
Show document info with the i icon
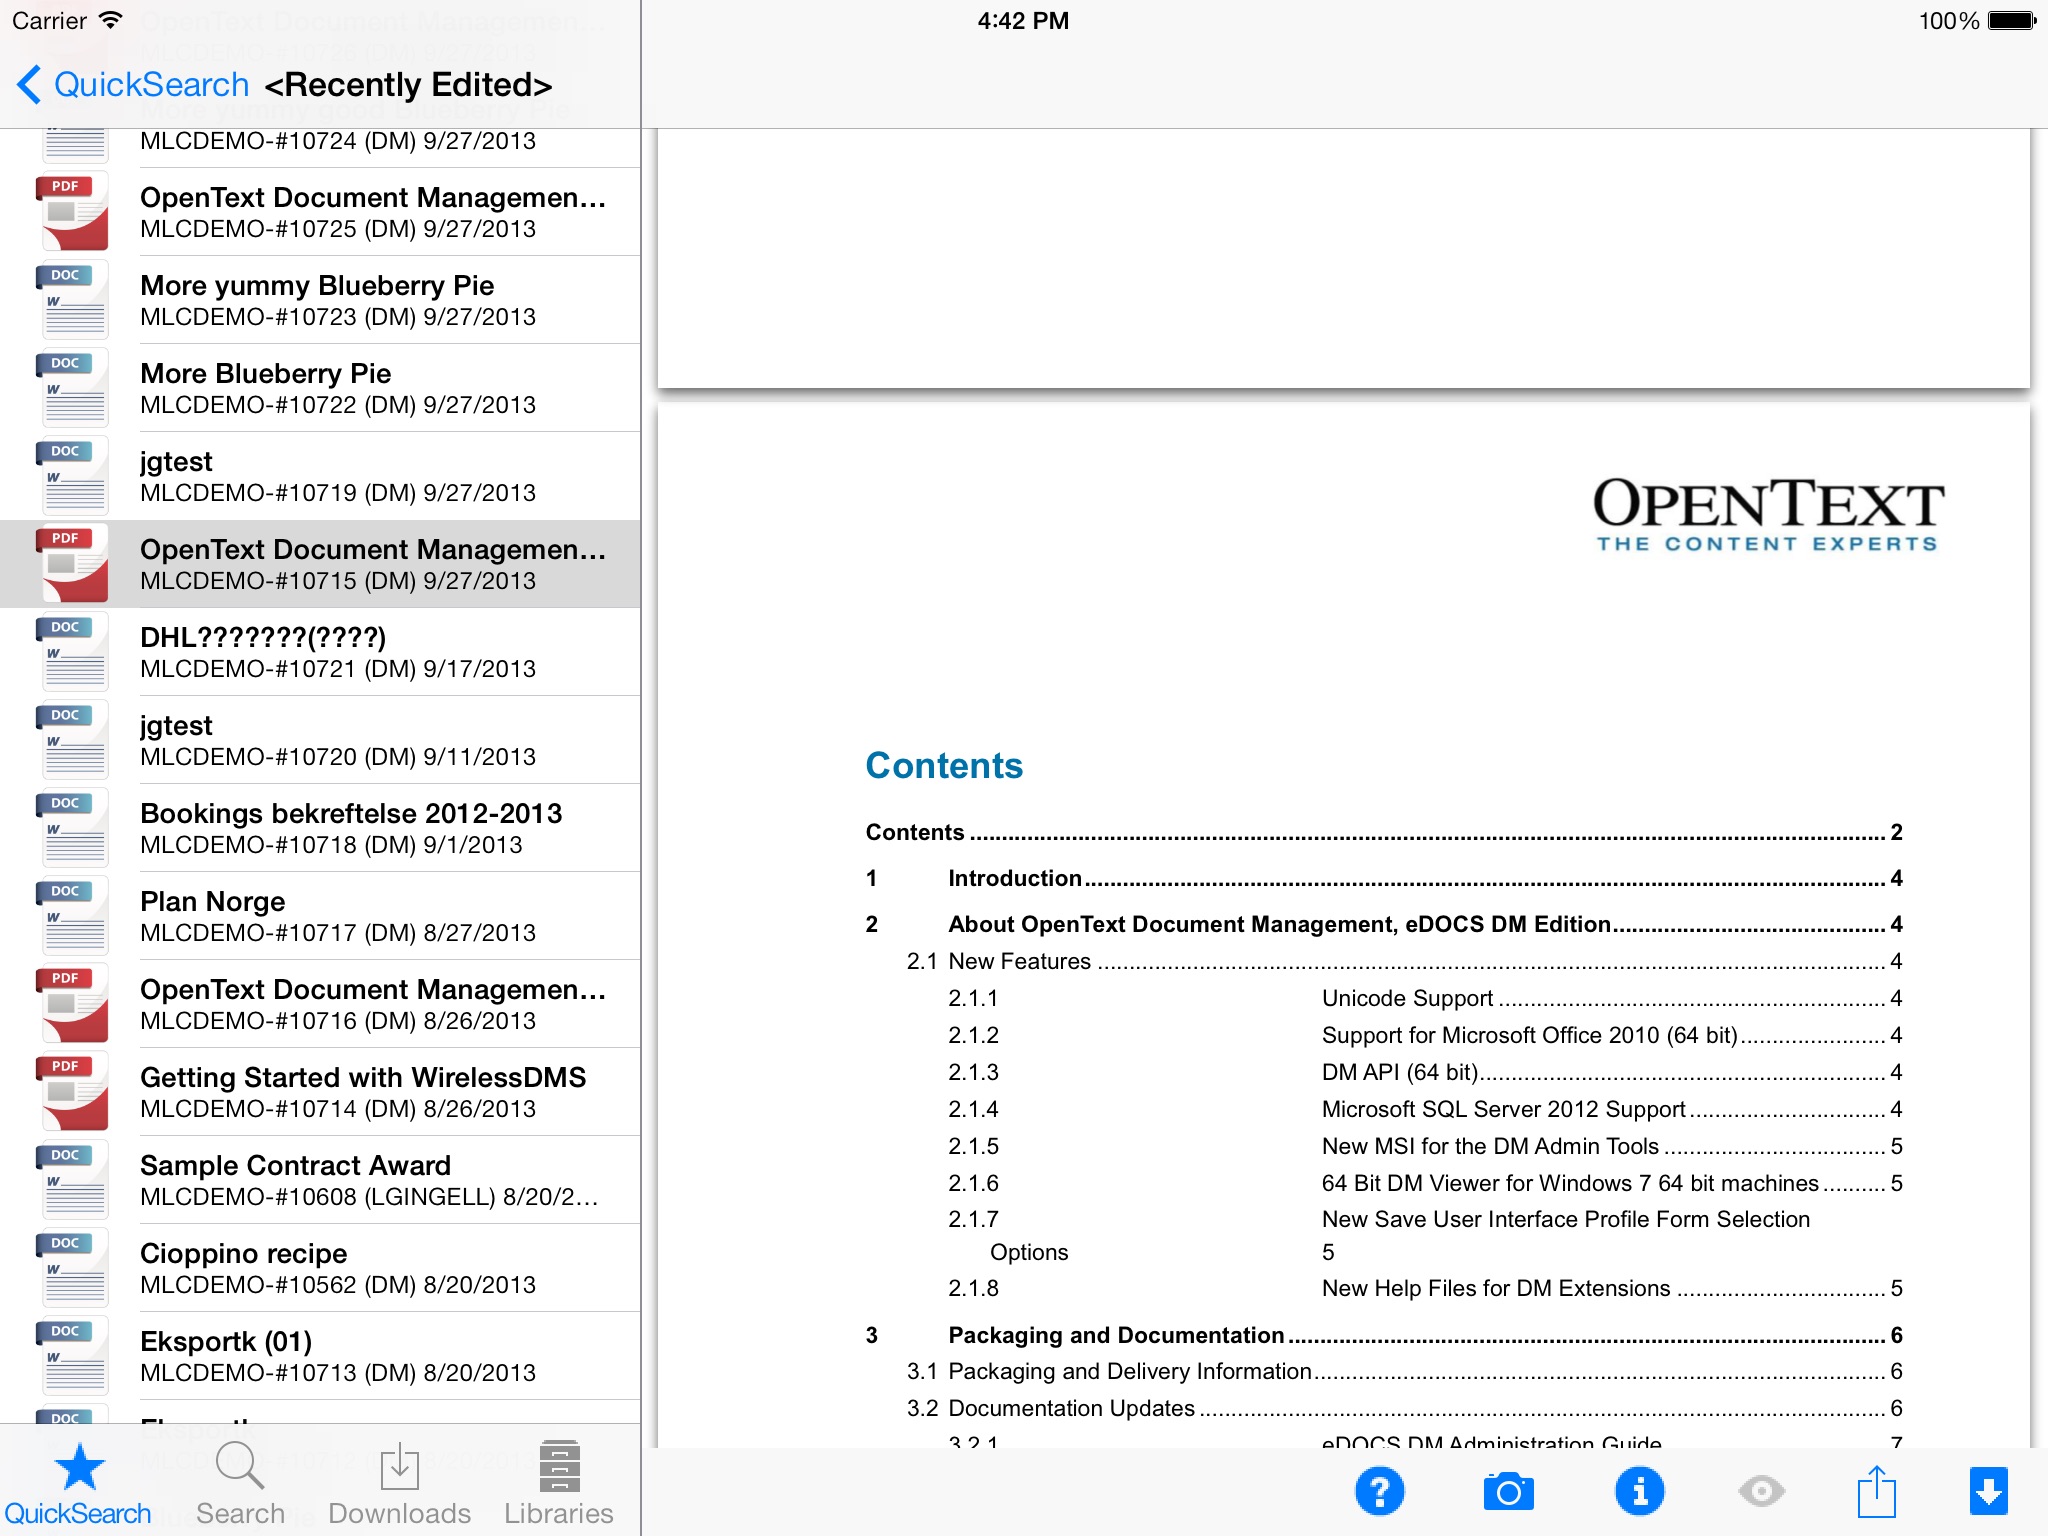tap(1640, 1492)
